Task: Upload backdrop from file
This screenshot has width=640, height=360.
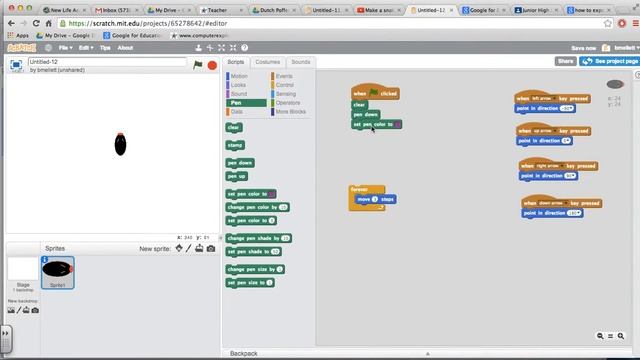Action: pyautogui.click(x=26, y=310)
